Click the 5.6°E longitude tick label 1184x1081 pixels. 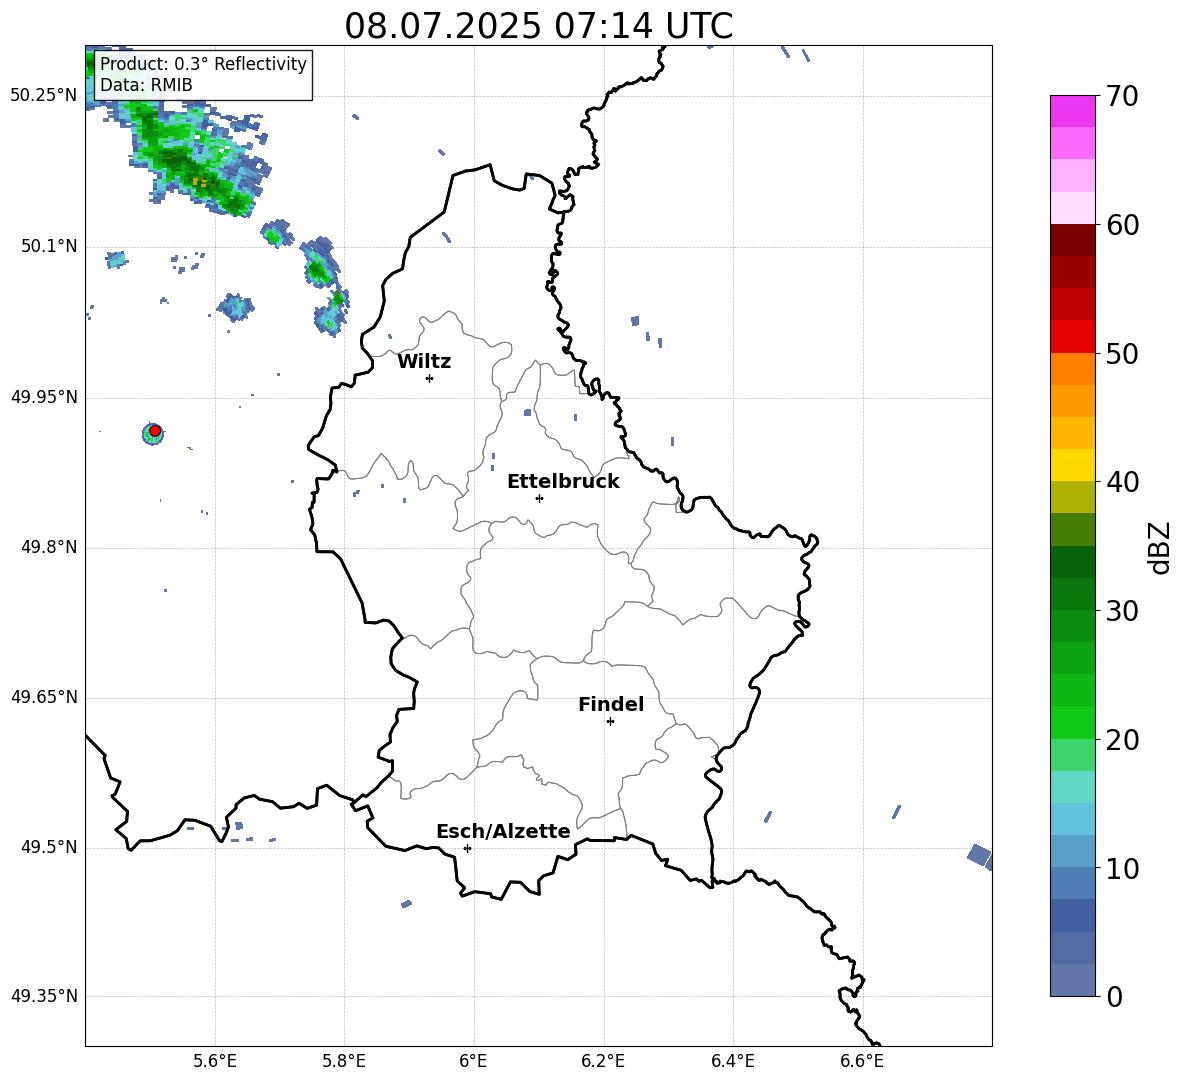(x=215, y=1061)
